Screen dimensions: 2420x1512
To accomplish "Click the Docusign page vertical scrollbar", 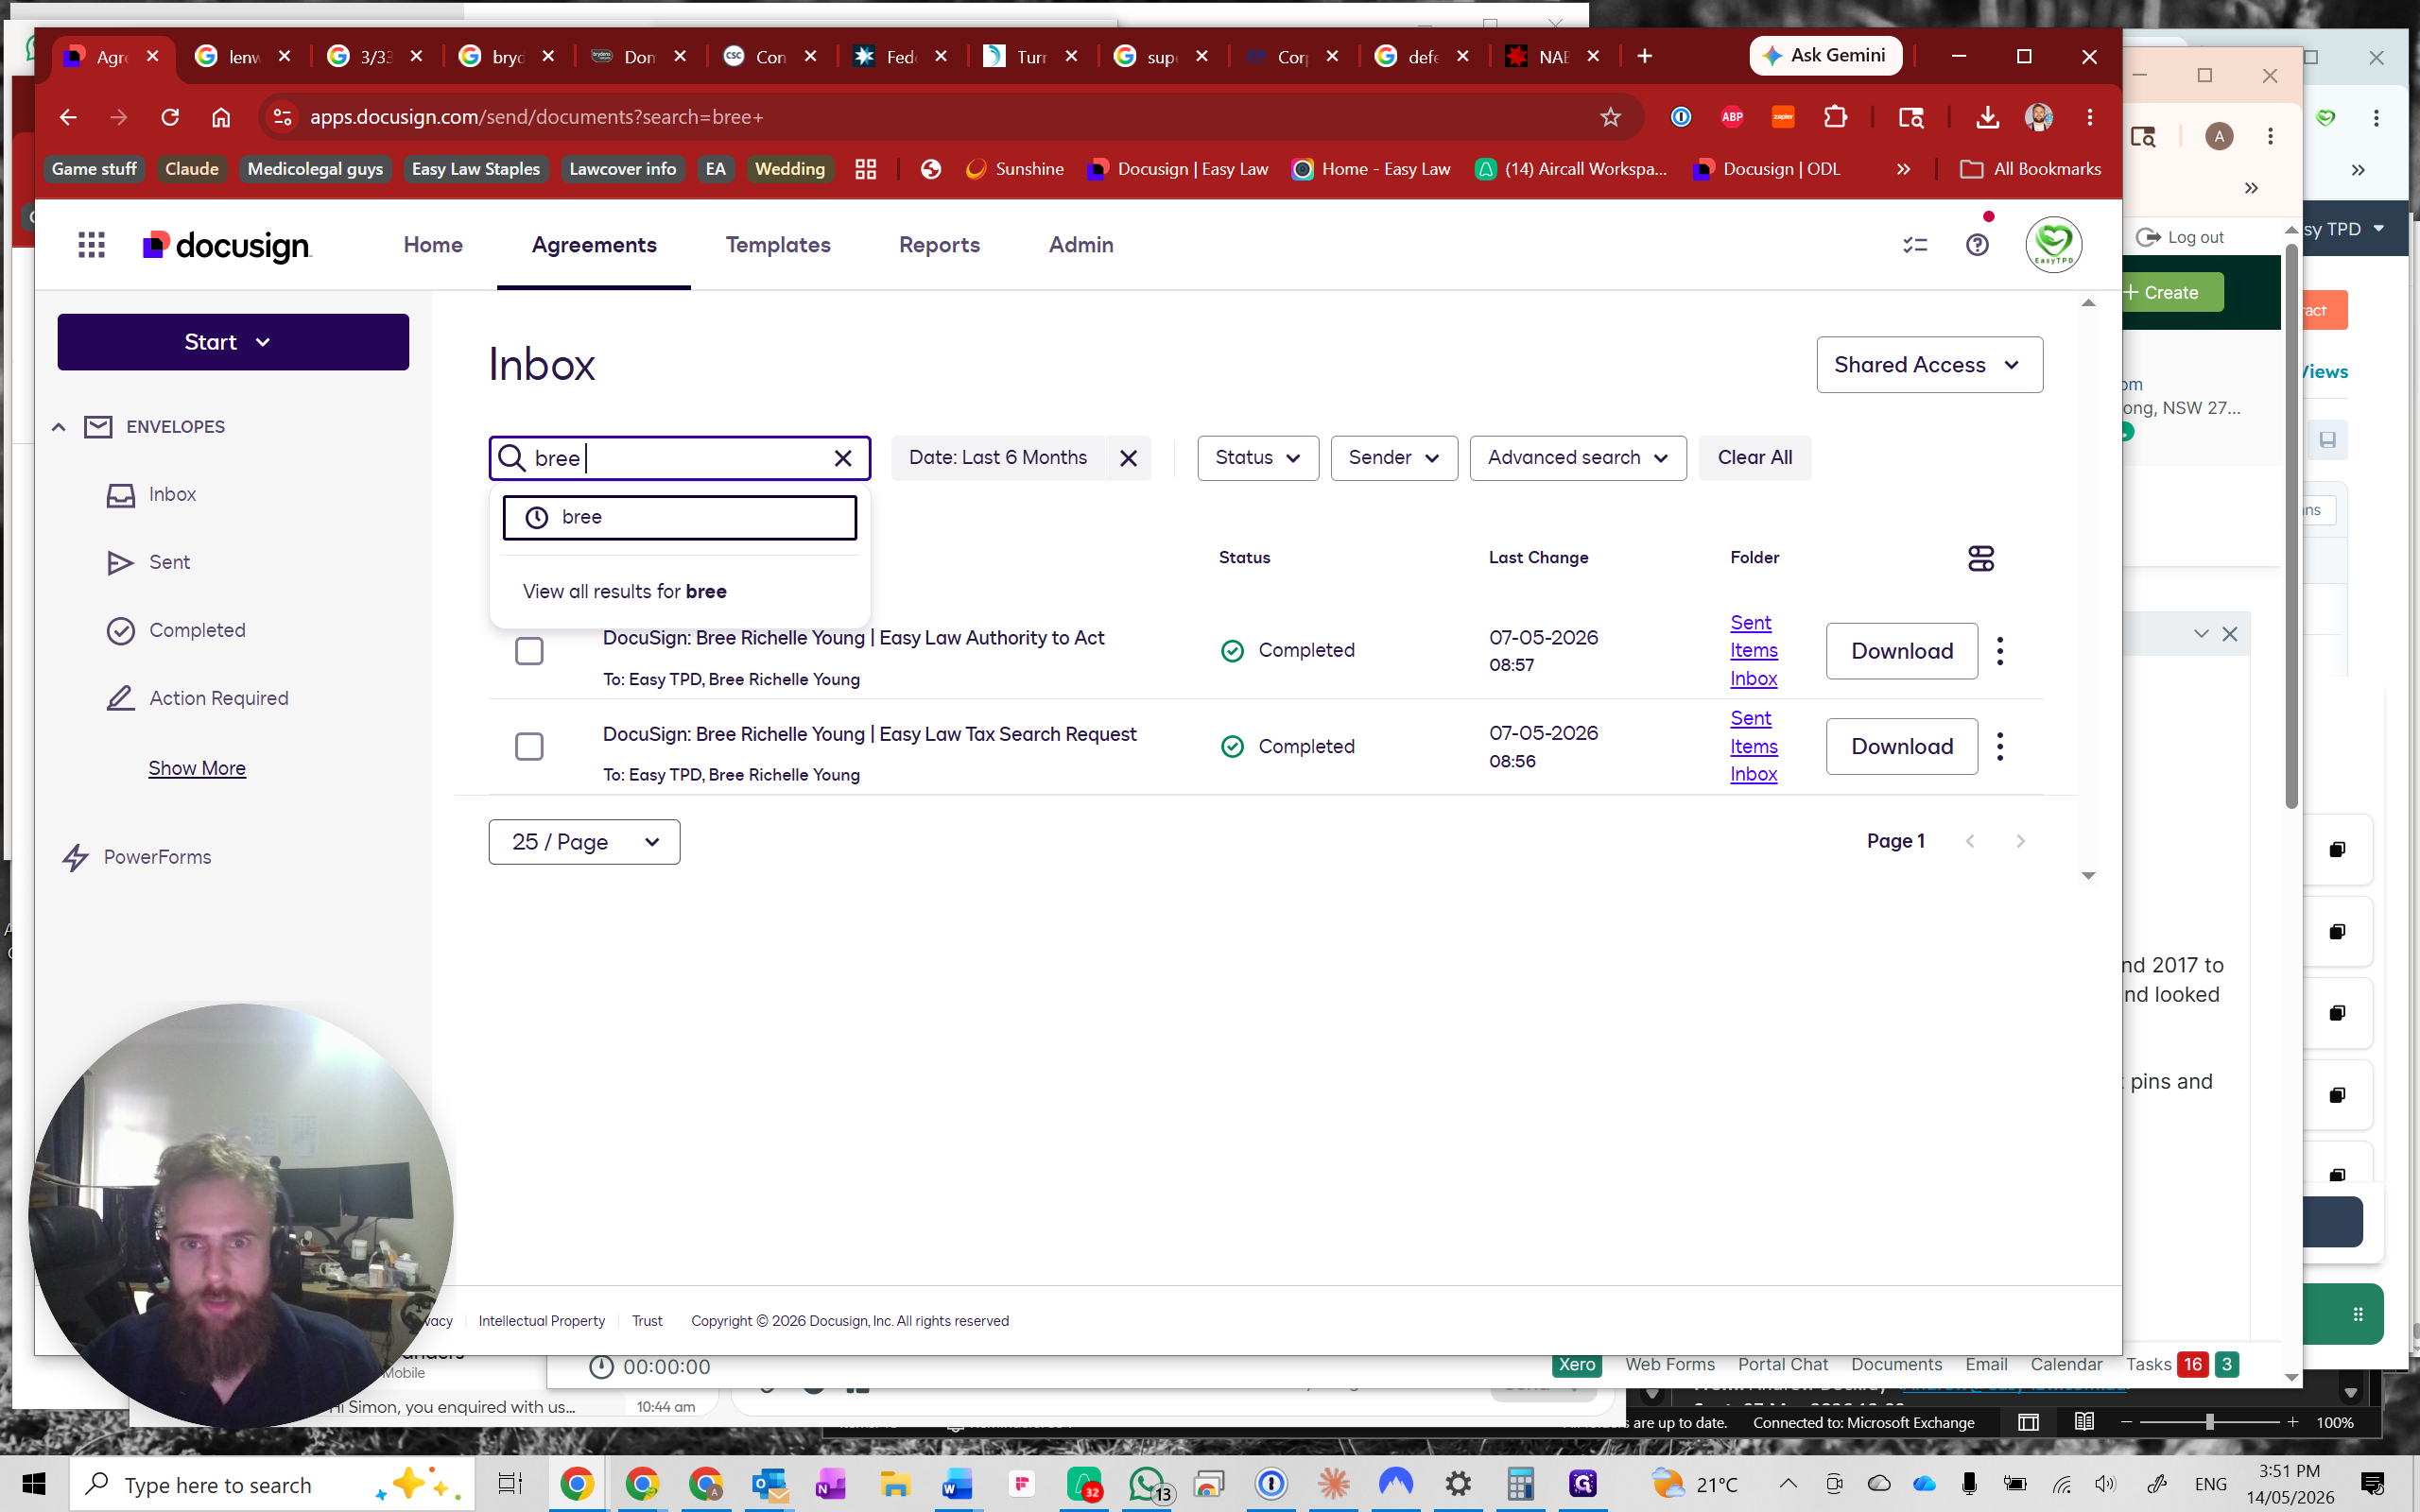I will pos(2088,588).
